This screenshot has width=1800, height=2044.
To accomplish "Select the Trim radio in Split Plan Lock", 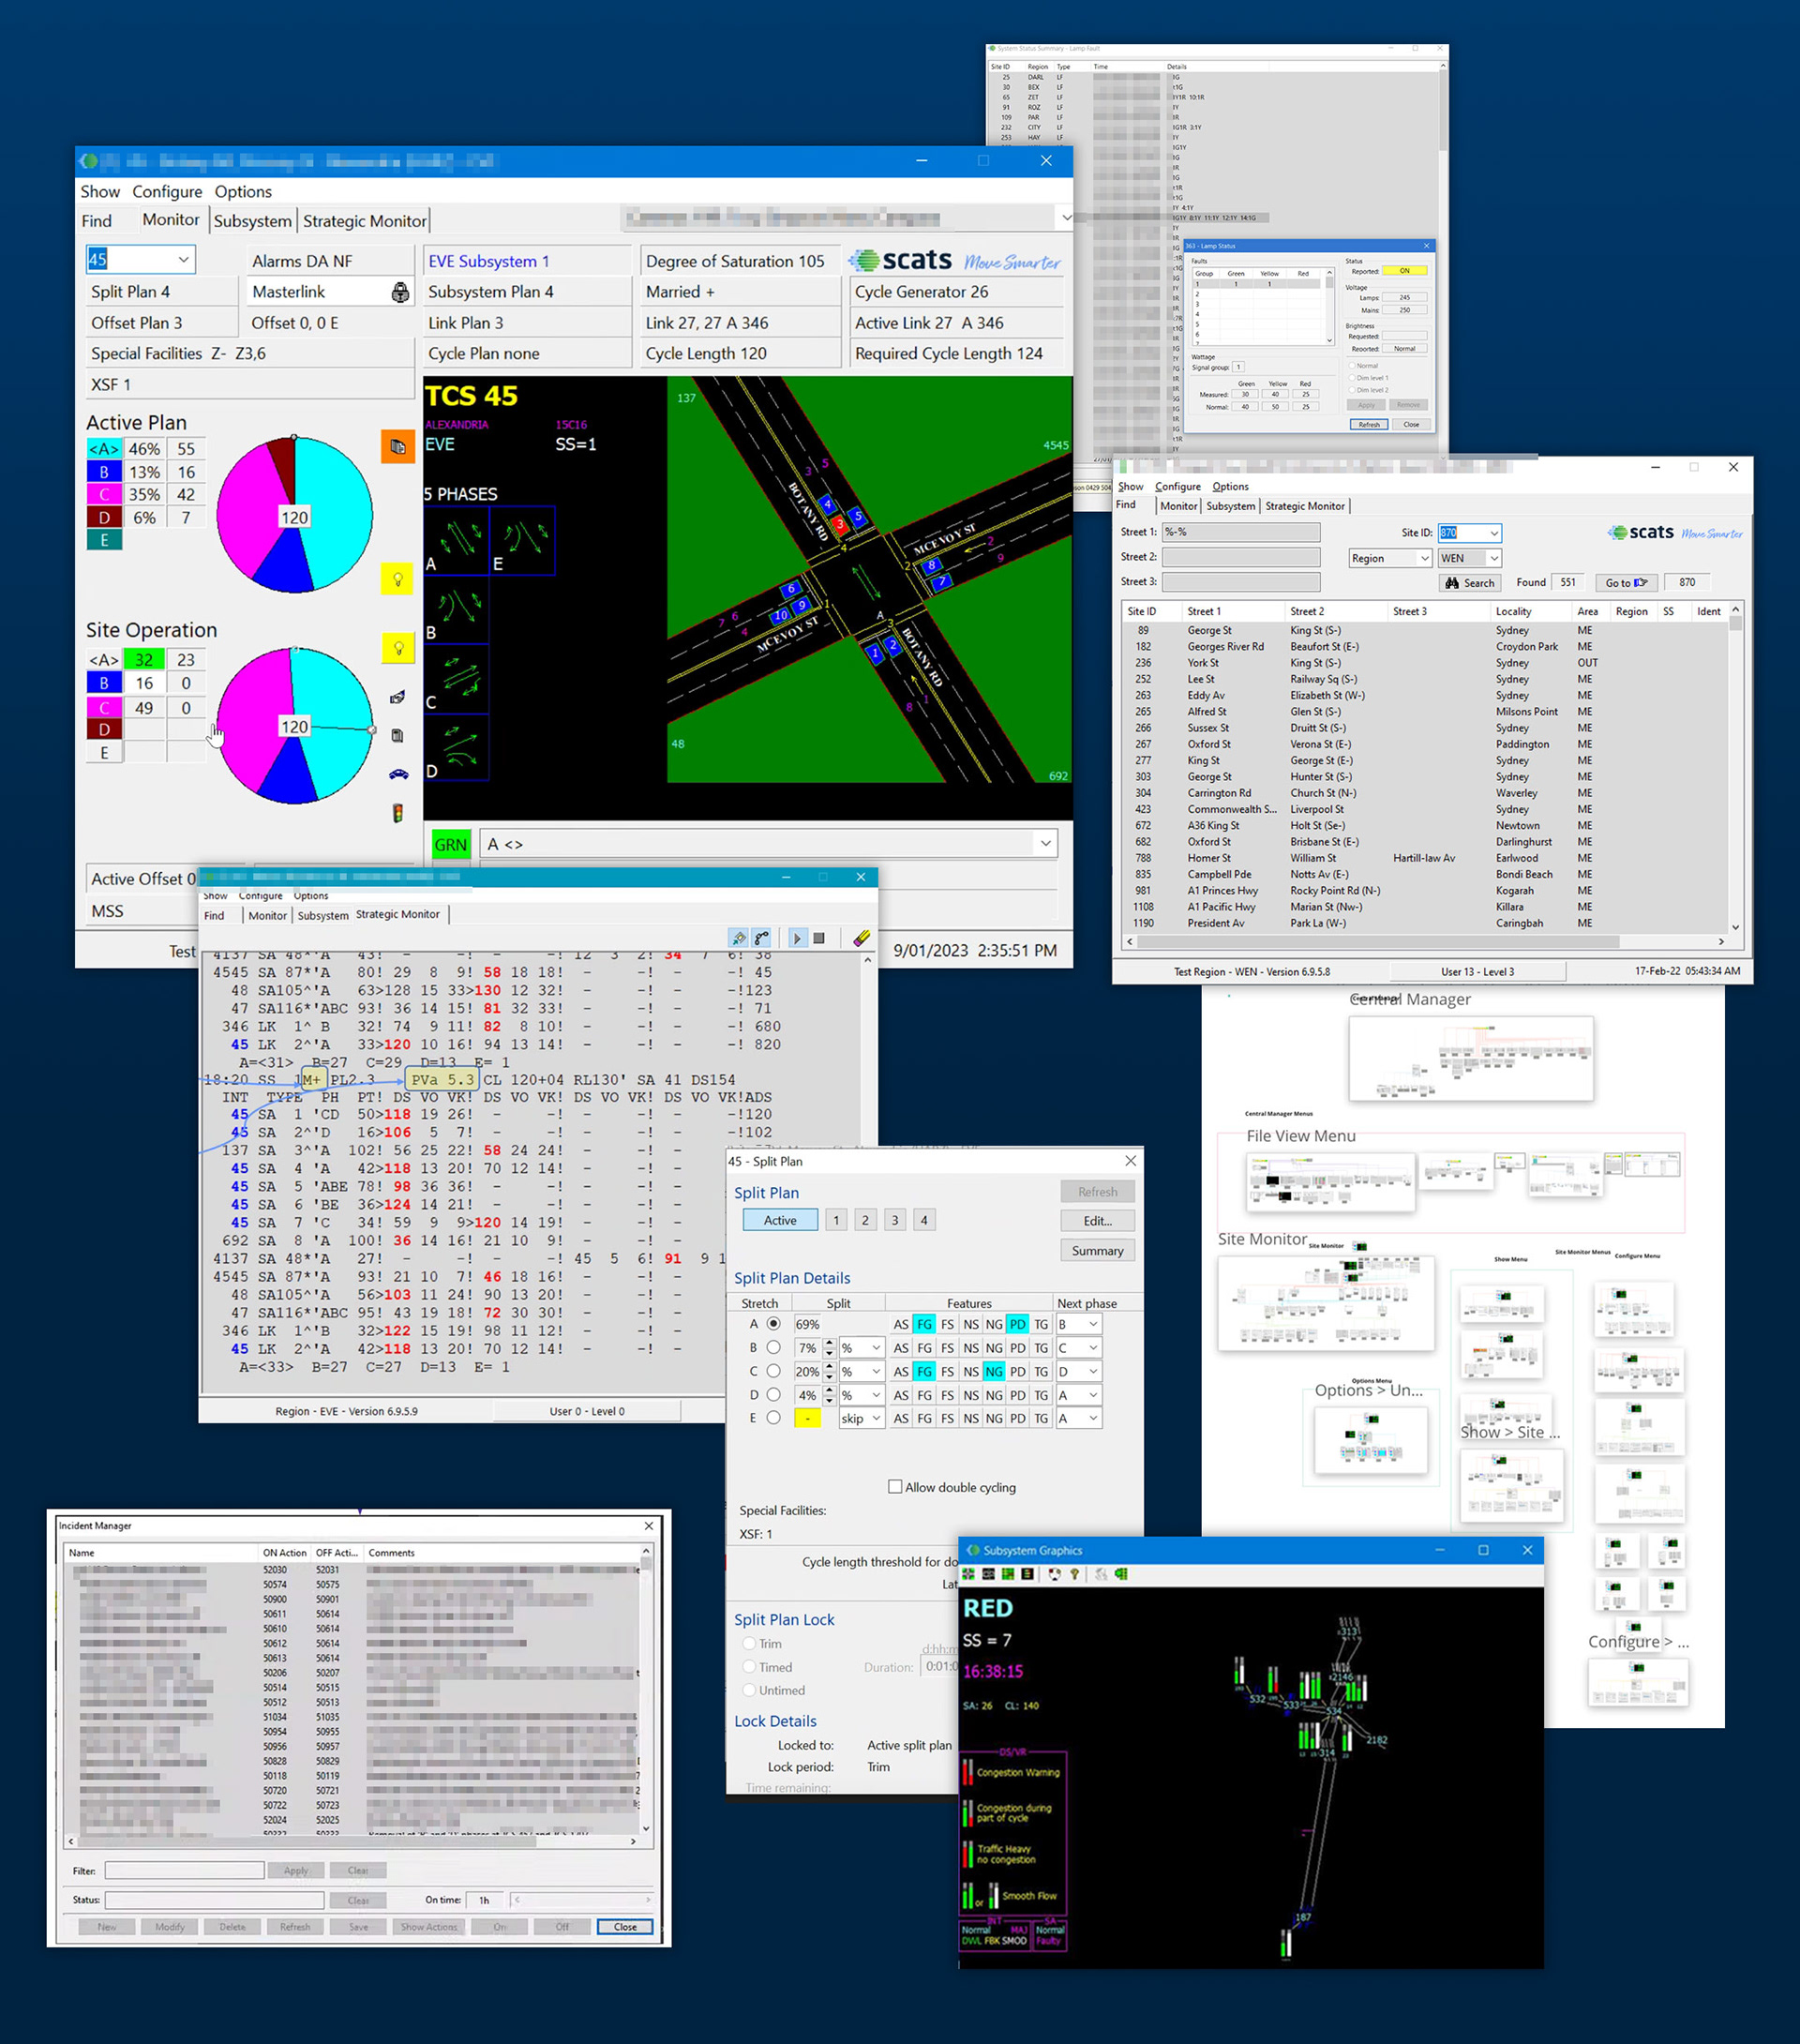I will pos(749,1644).
